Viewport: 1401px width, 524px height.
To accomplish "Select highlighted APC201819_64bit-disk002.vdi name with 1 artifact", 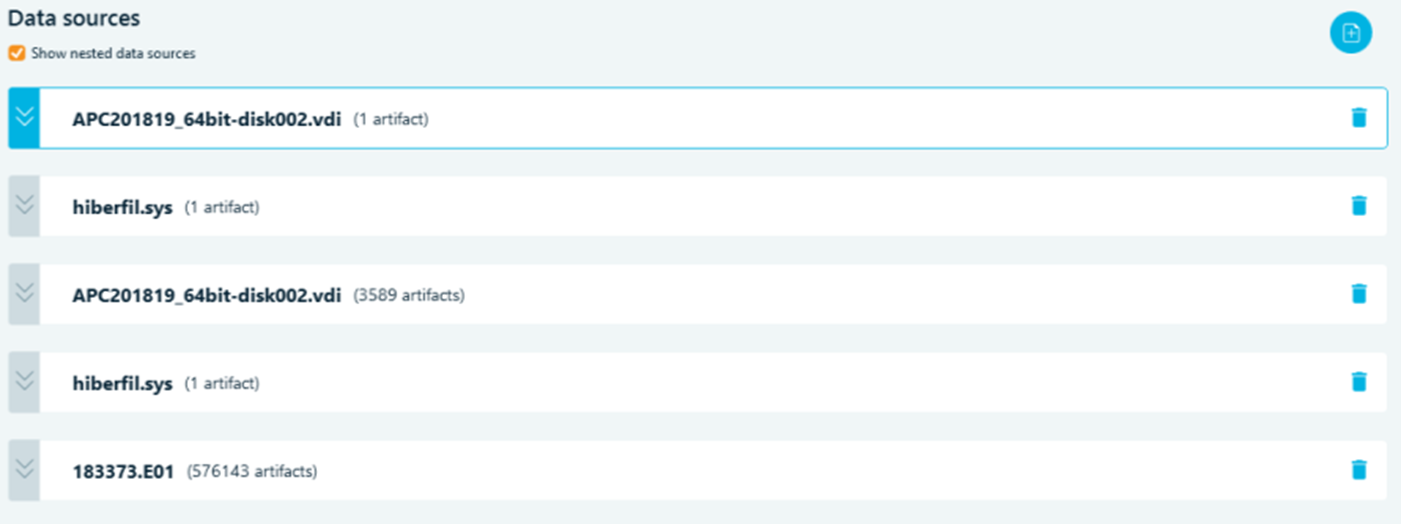I will (x=207, y=119).
